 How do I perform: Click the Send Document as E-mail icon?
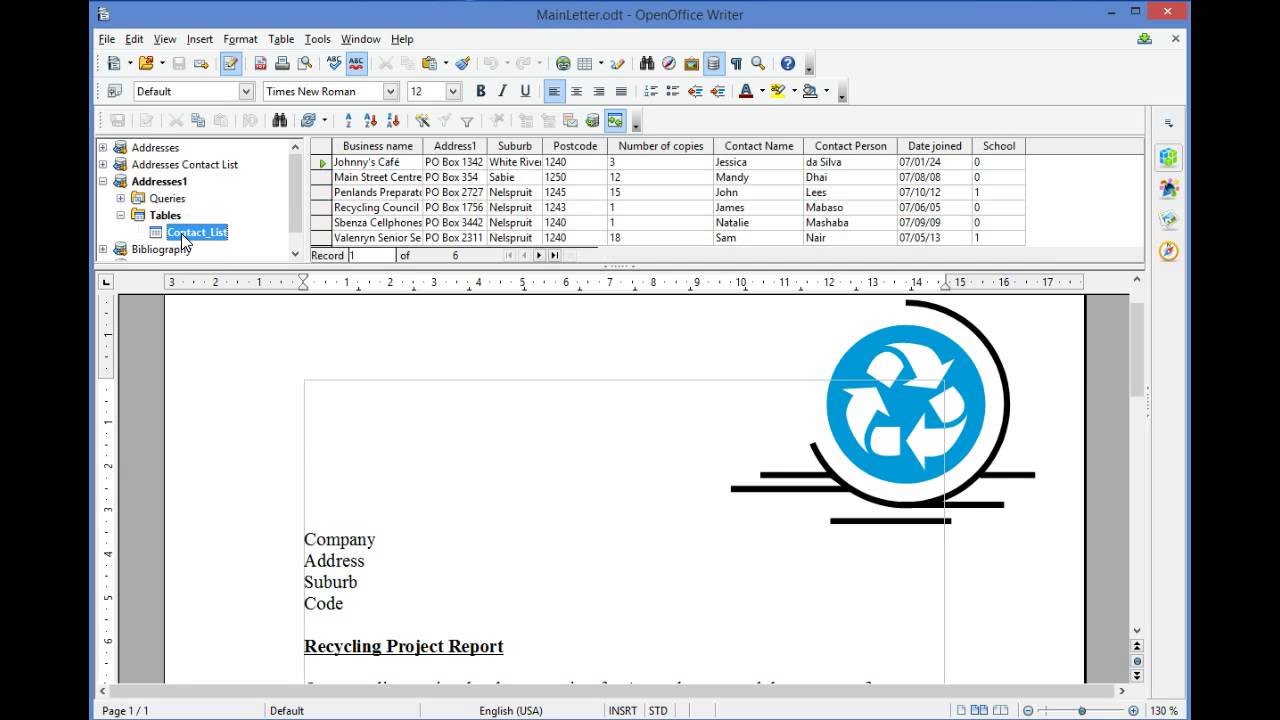click(201, 63)
